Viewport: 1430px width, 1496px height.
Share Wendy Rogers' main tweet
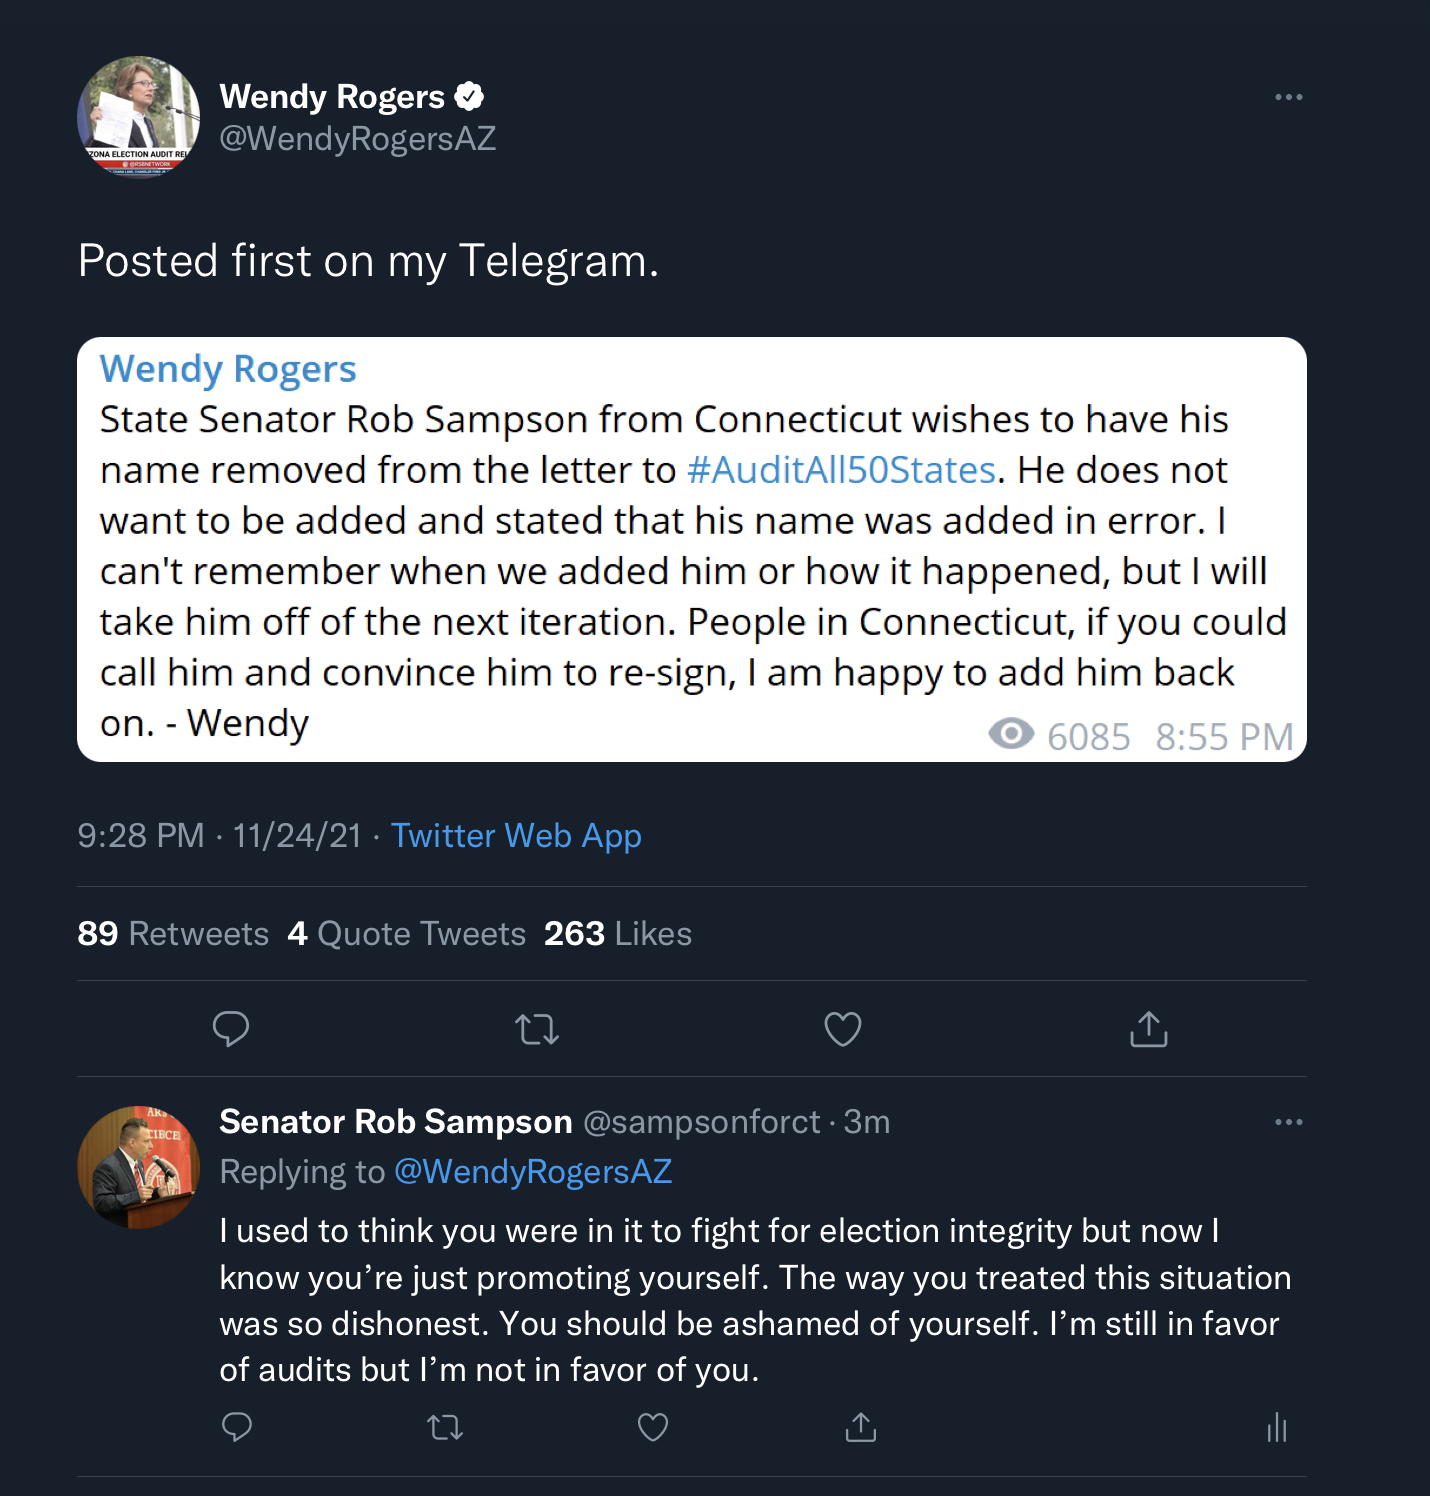pyautogui.click(x=1149, y=1029)
